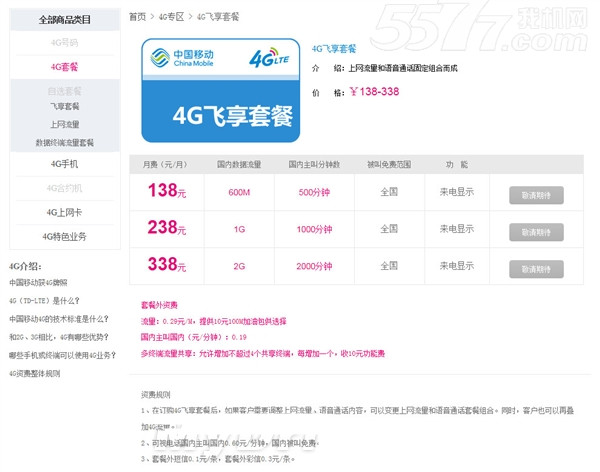The image size is (600, 472).
Task: Open 哪些手机或终端可以使用4G业务？ link
Action: [x=62, y=355]
